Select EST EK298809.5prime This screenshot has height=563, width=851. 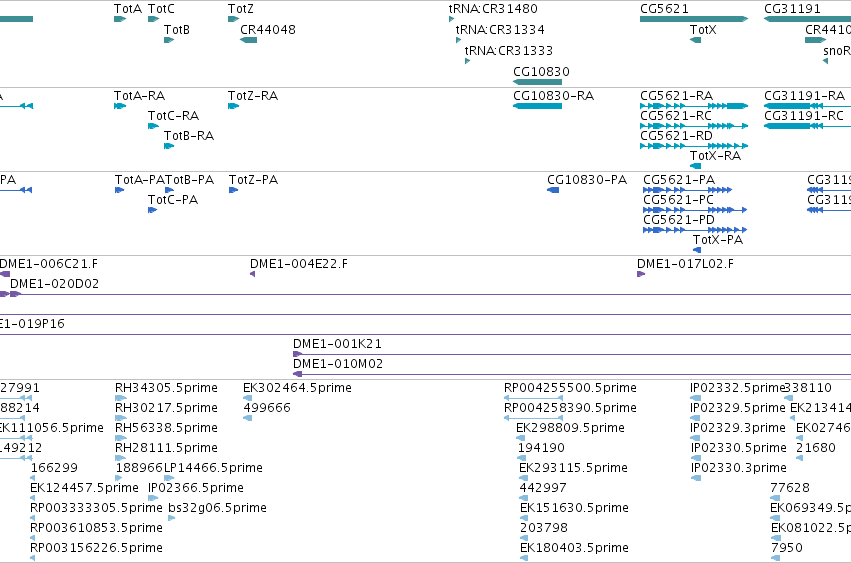[x=570, y=428]
